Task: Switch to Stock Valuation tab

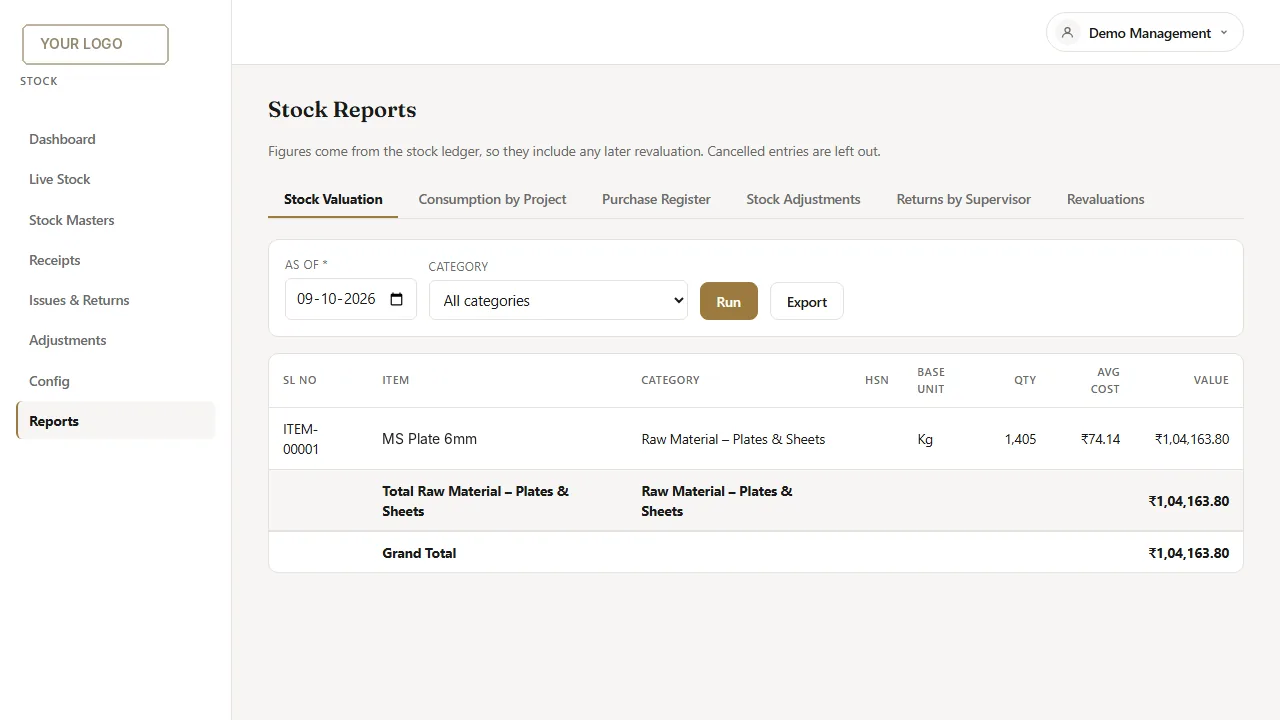Action: click(333, 199)
